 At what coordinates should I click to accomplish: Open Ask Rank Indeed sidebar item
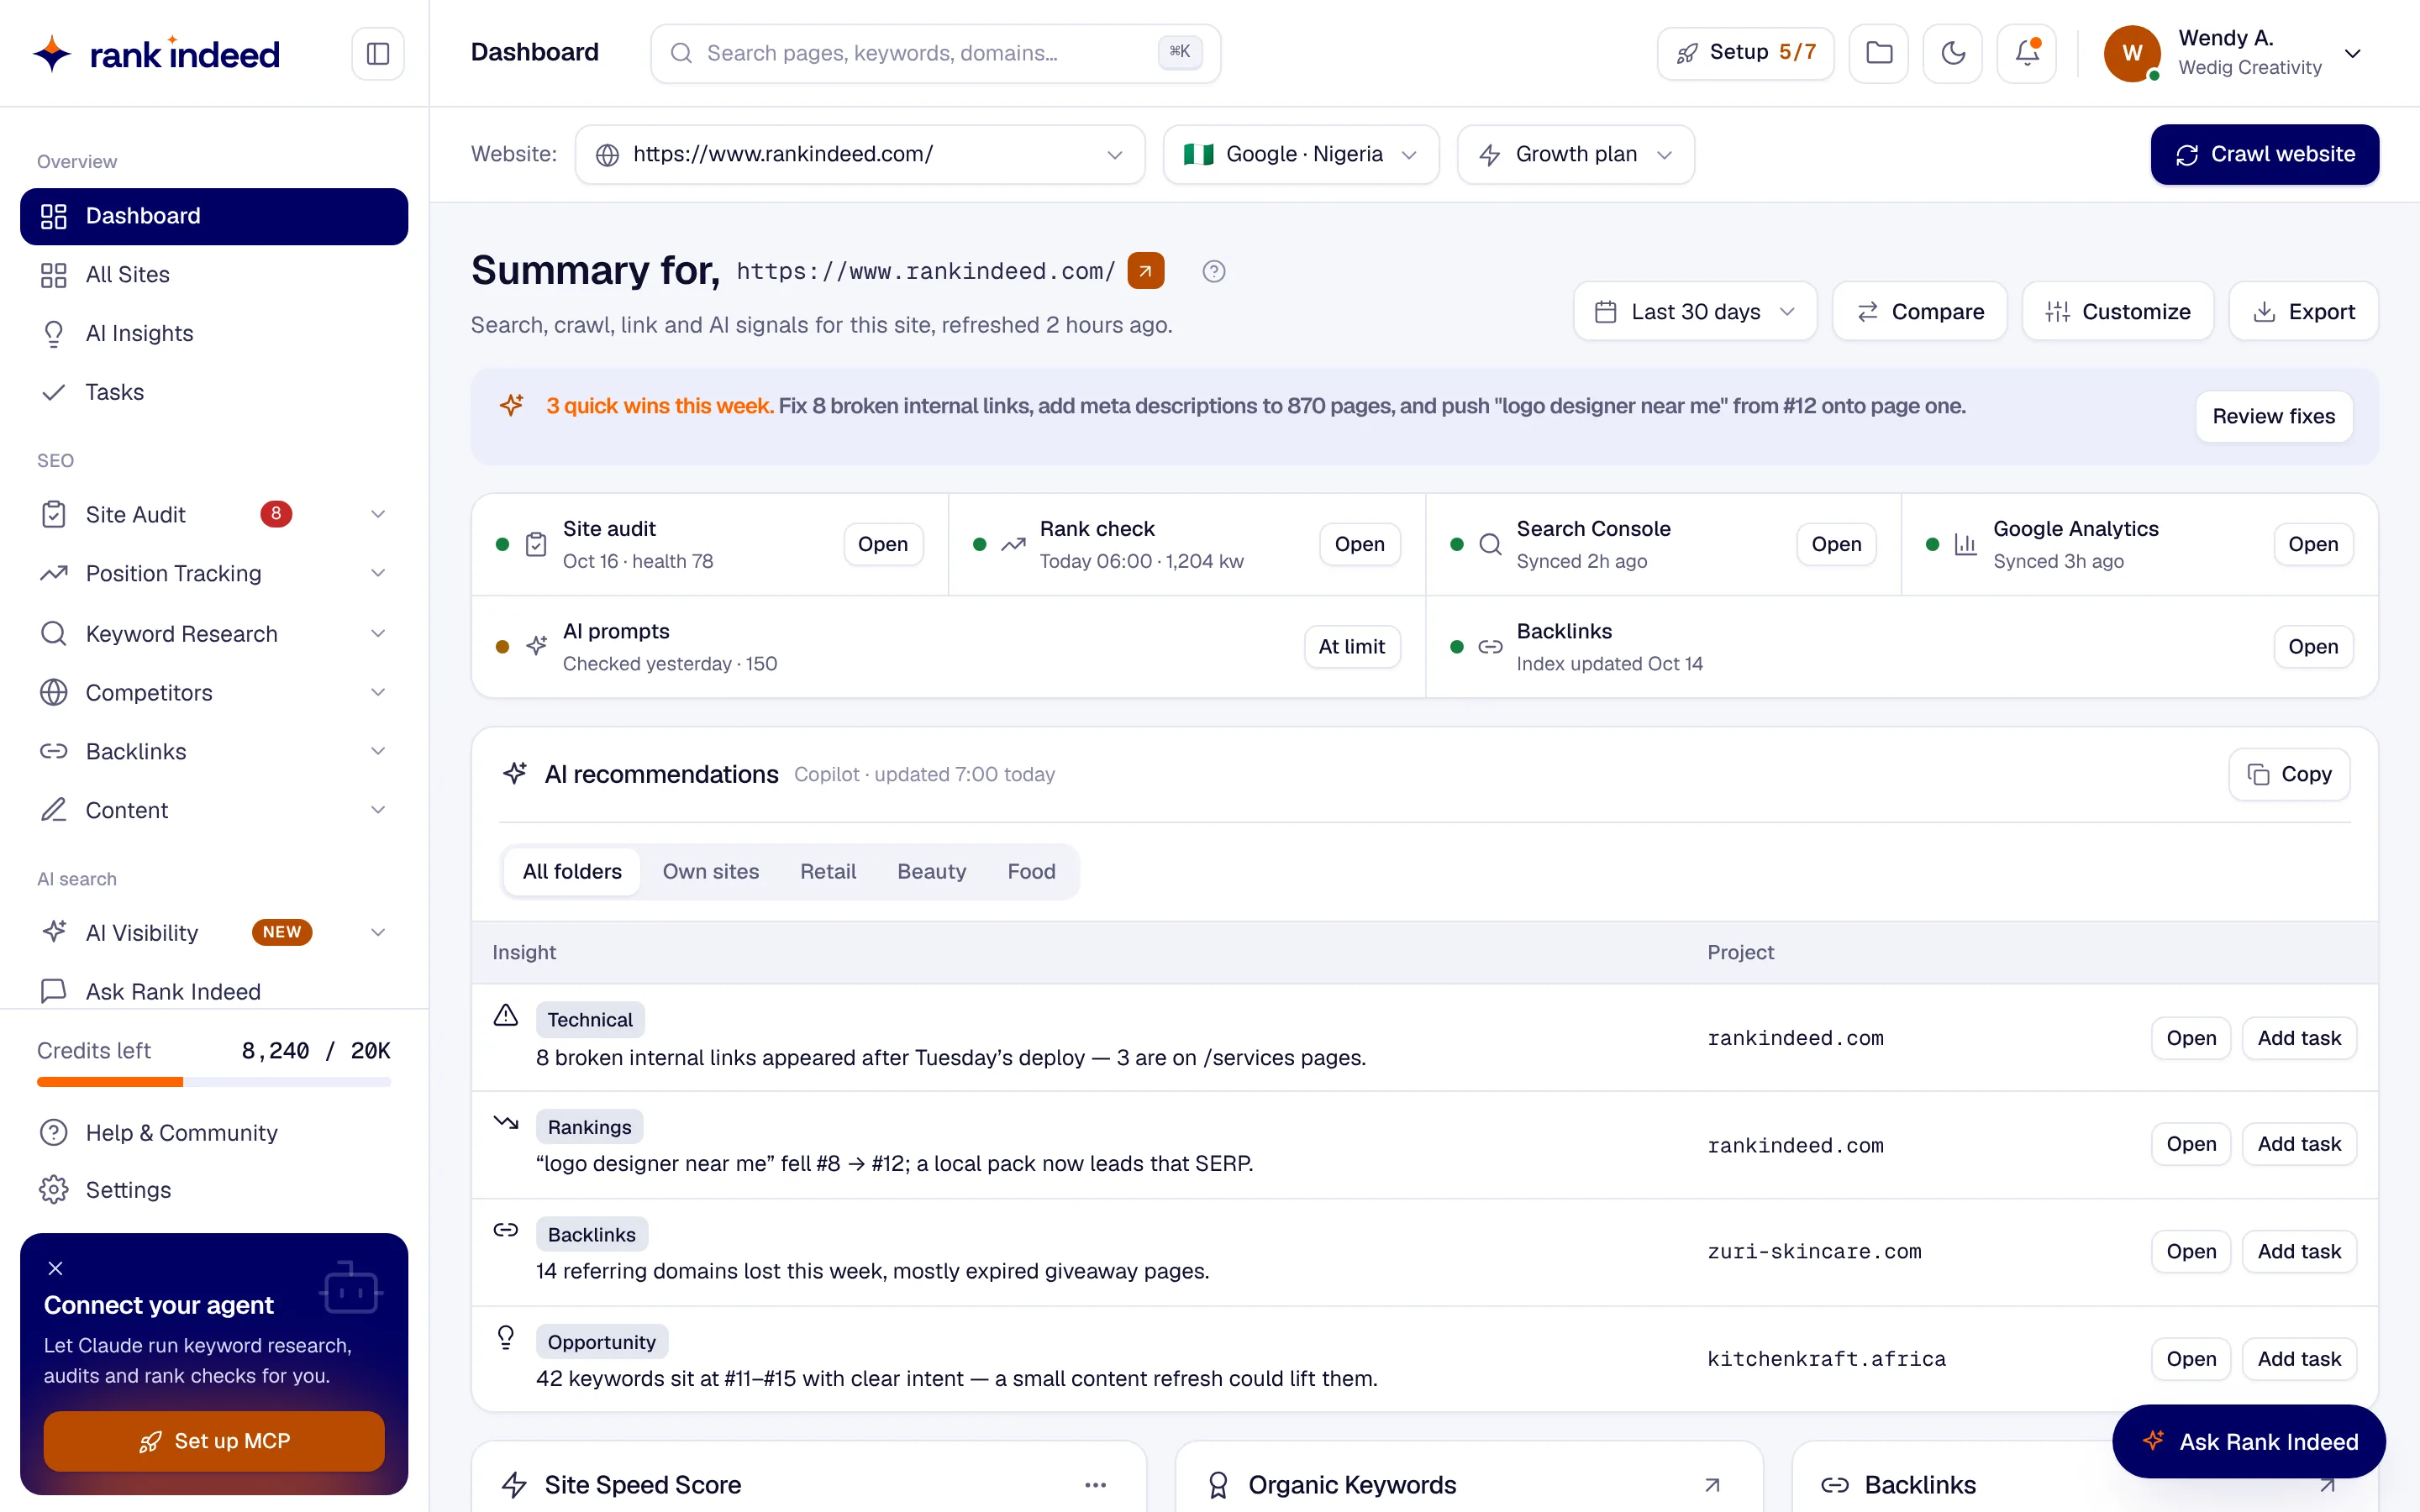pos(214,991)
